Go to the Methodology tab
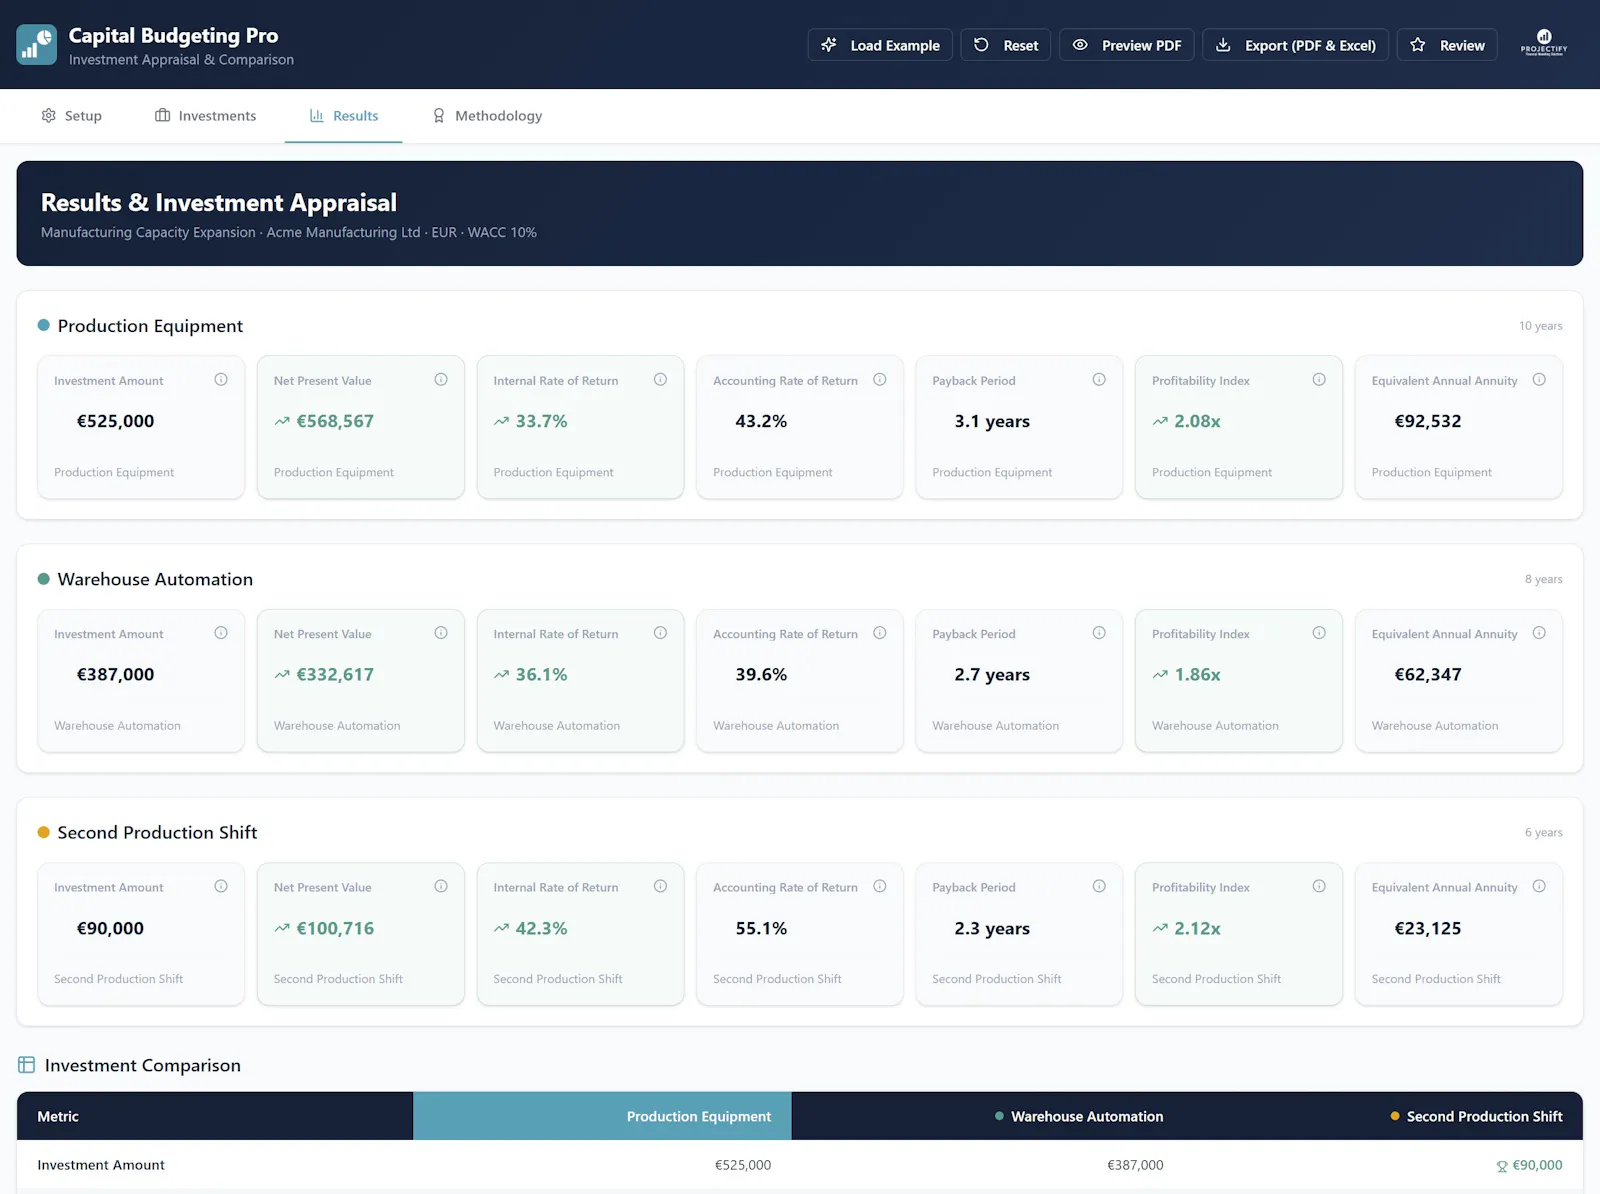Viewport: 1600px width, 1194px height. point(487,116)
